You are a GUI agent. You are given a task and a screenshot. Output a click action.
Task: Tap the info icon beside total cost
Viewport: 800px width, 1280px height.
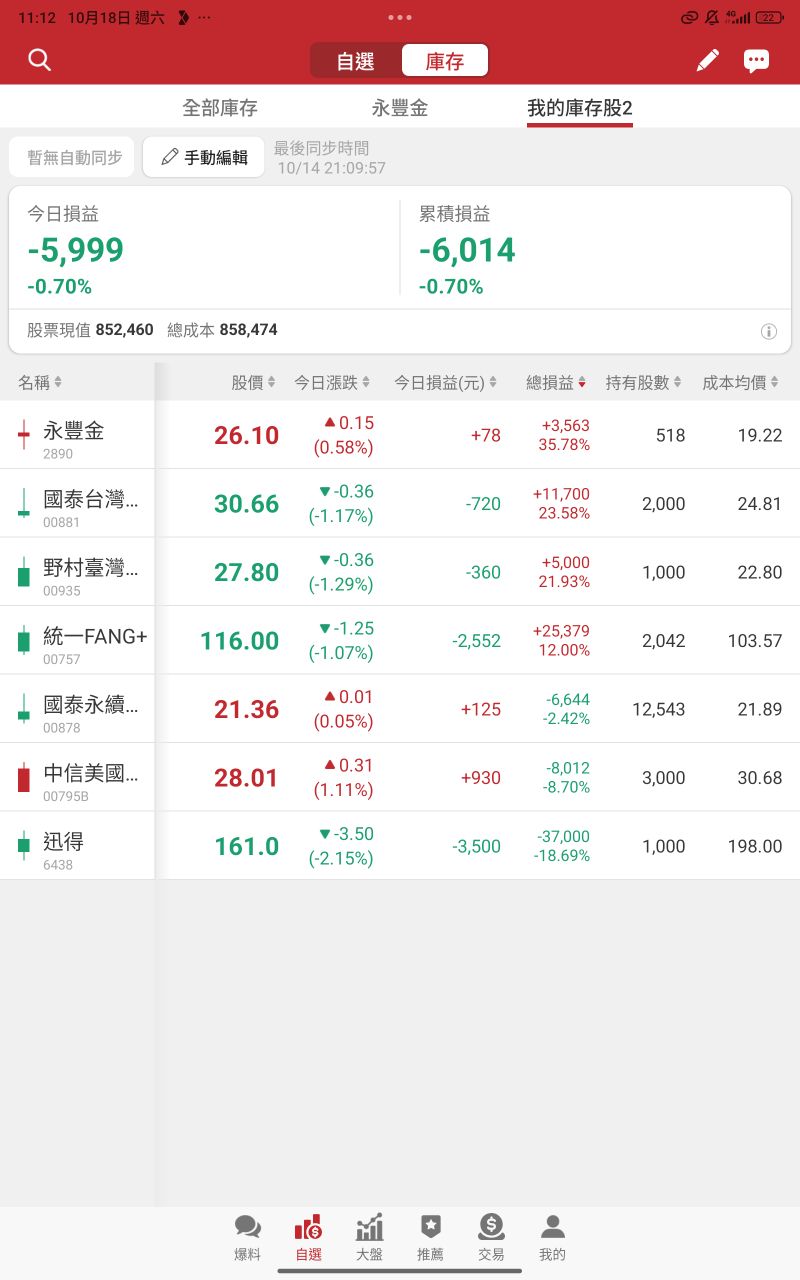[x=769, y=330]
